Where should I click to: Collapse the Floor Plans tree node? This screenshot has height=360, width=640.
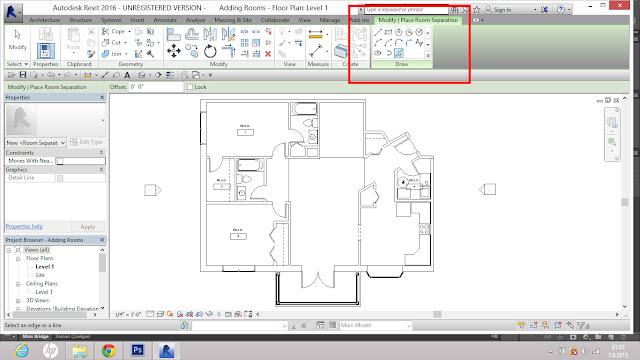tap(18, 259)
